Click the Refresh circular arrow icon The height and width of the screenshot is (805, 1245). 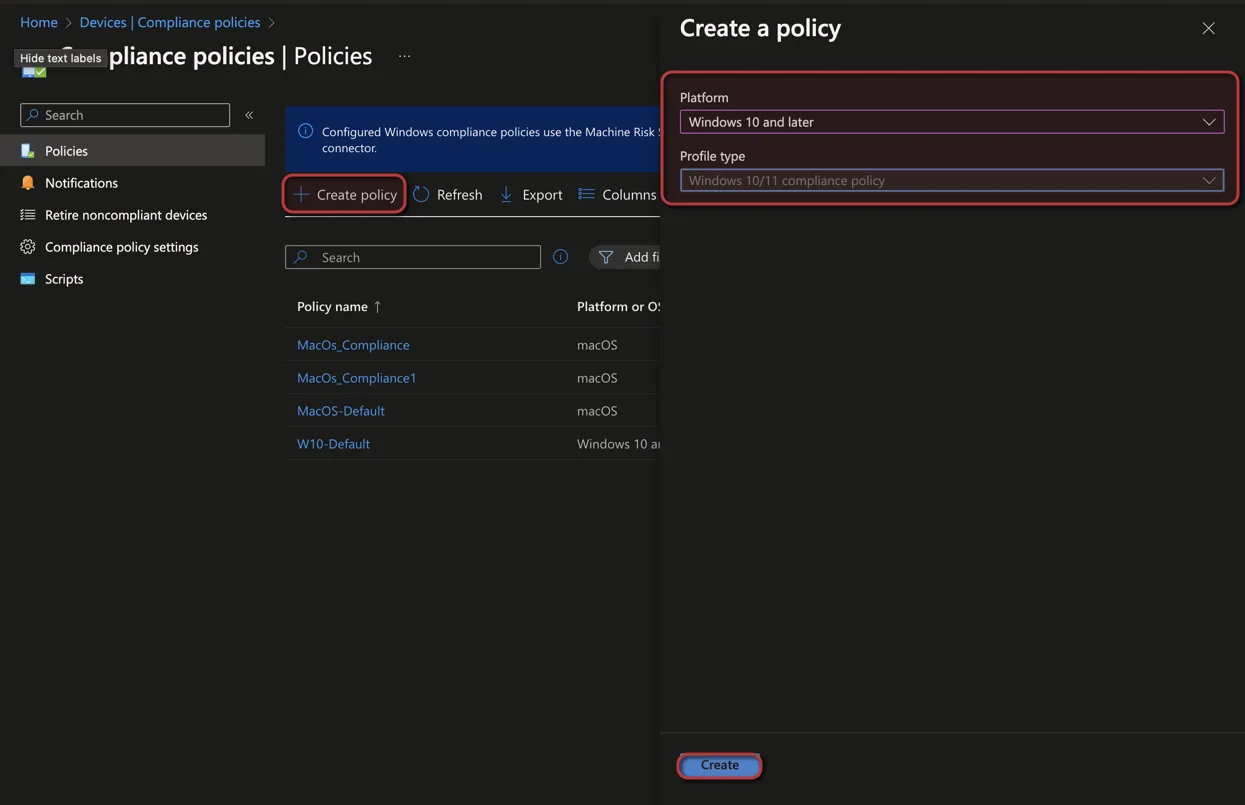tap(421, 194)
